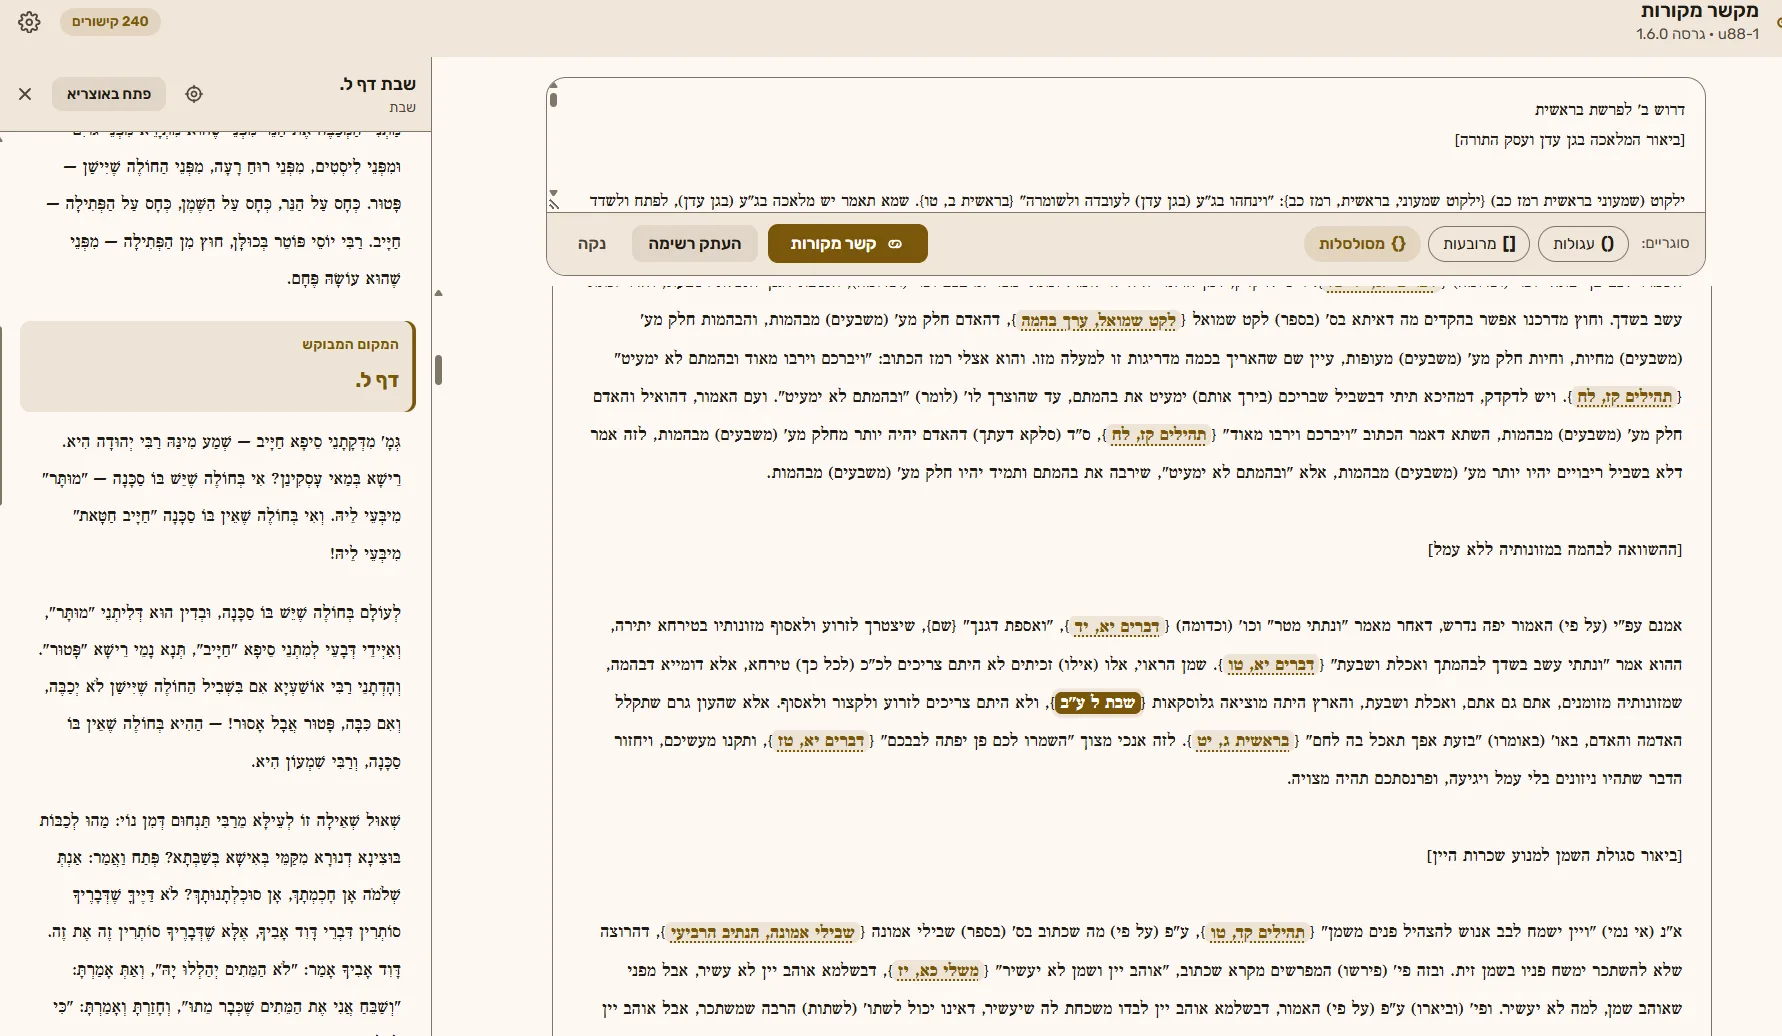This screenshot has height=1036, width=1782.
Task: Close the שבת דף ל. side panel
Action: (x=25, y=94)
